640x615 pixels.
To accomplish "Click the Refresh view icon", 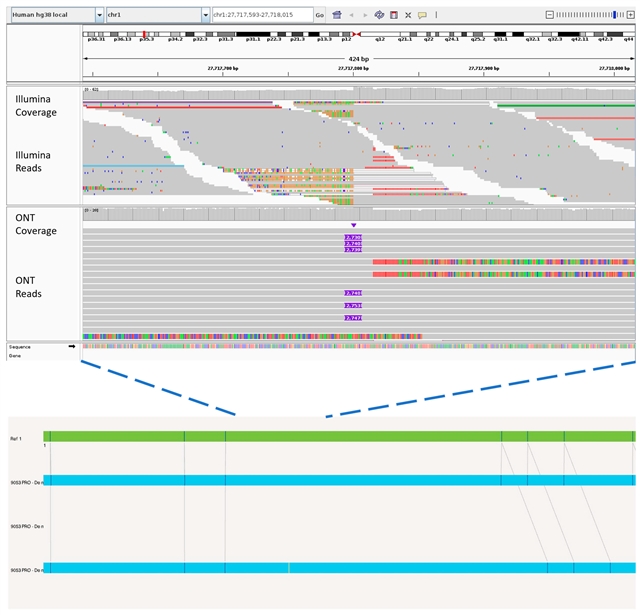I will click(x=379, y=16).
